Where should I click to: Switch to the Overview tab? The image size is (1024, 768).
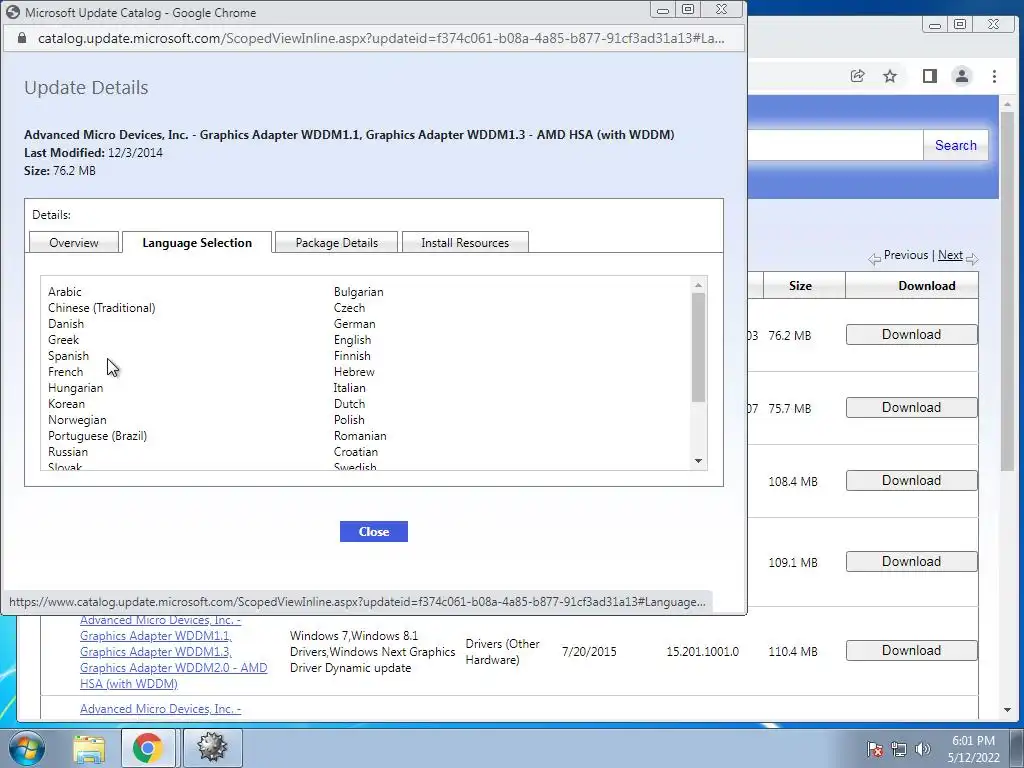(x=74, y=242)
